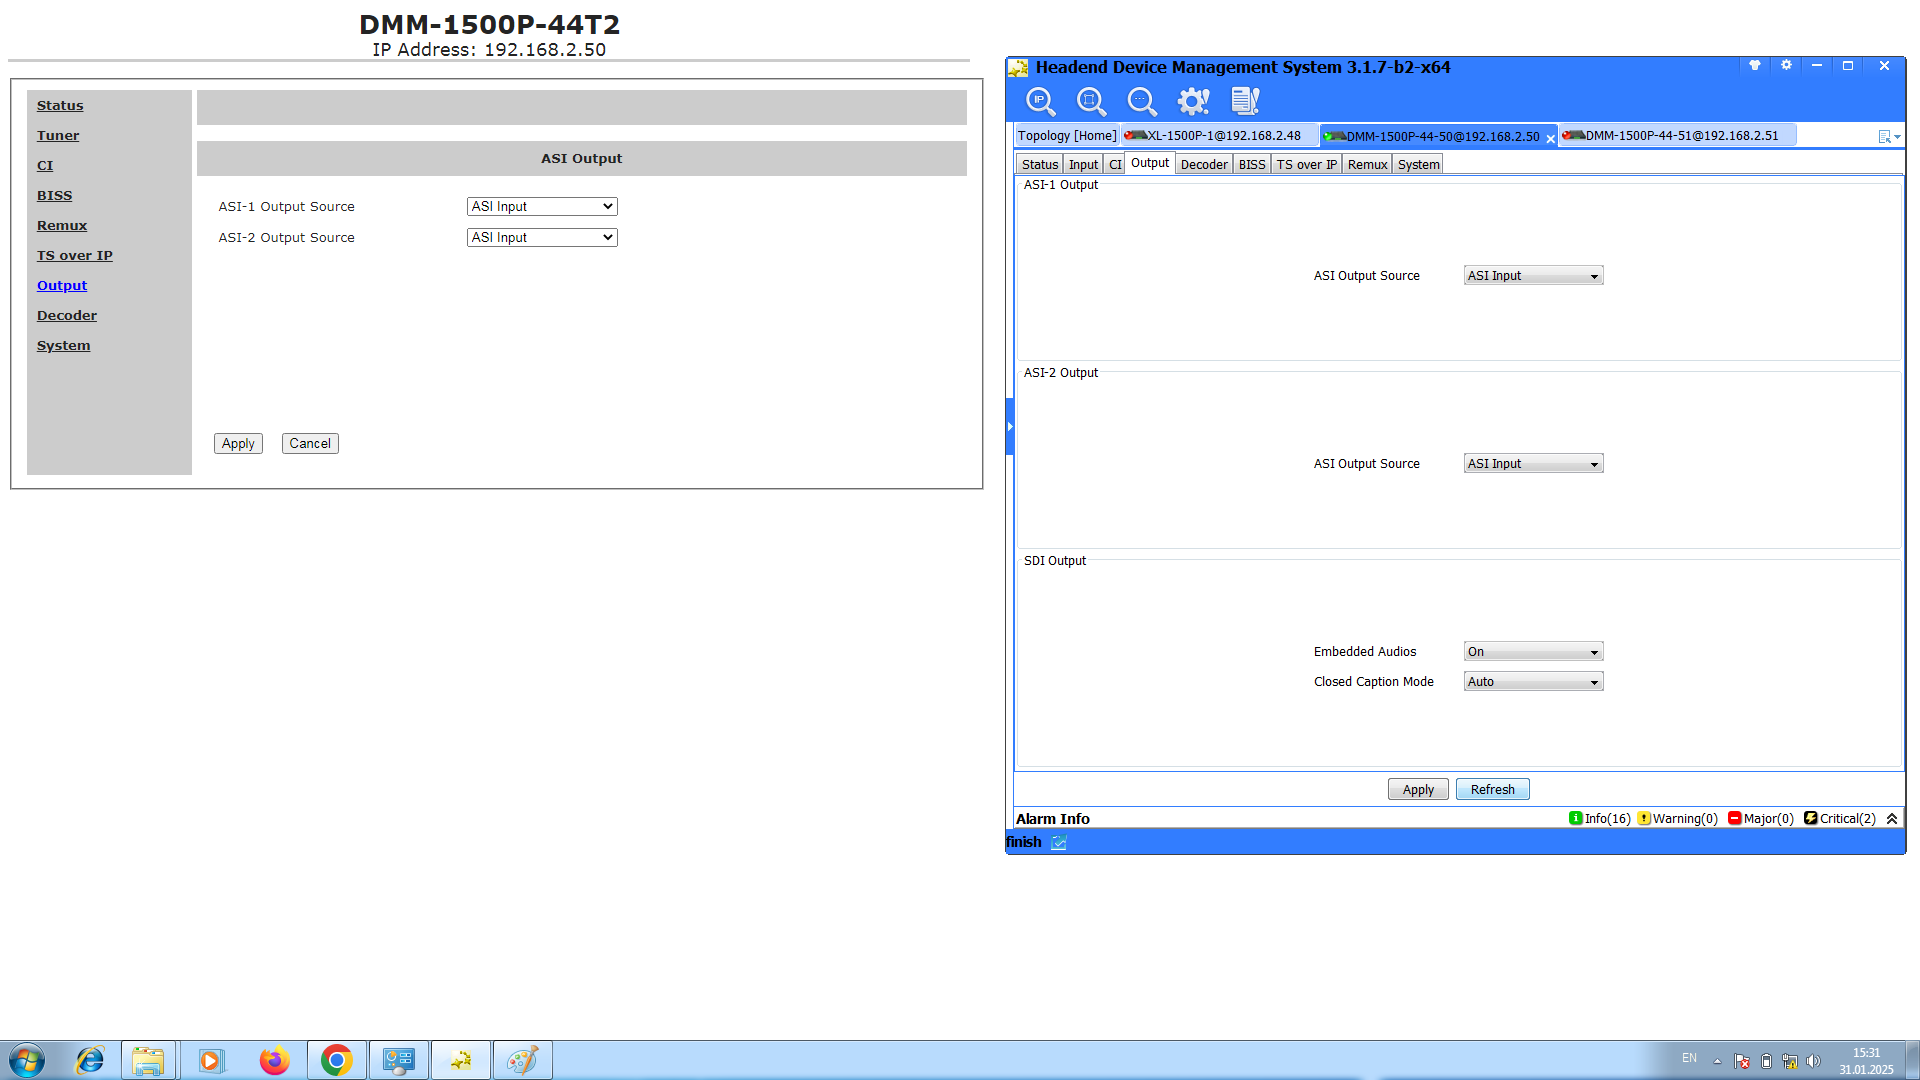1920x1080 pixels.
Task: Open the Embedded Audios dropdown
Action: pyautogui.click(x=1533, y=652)
